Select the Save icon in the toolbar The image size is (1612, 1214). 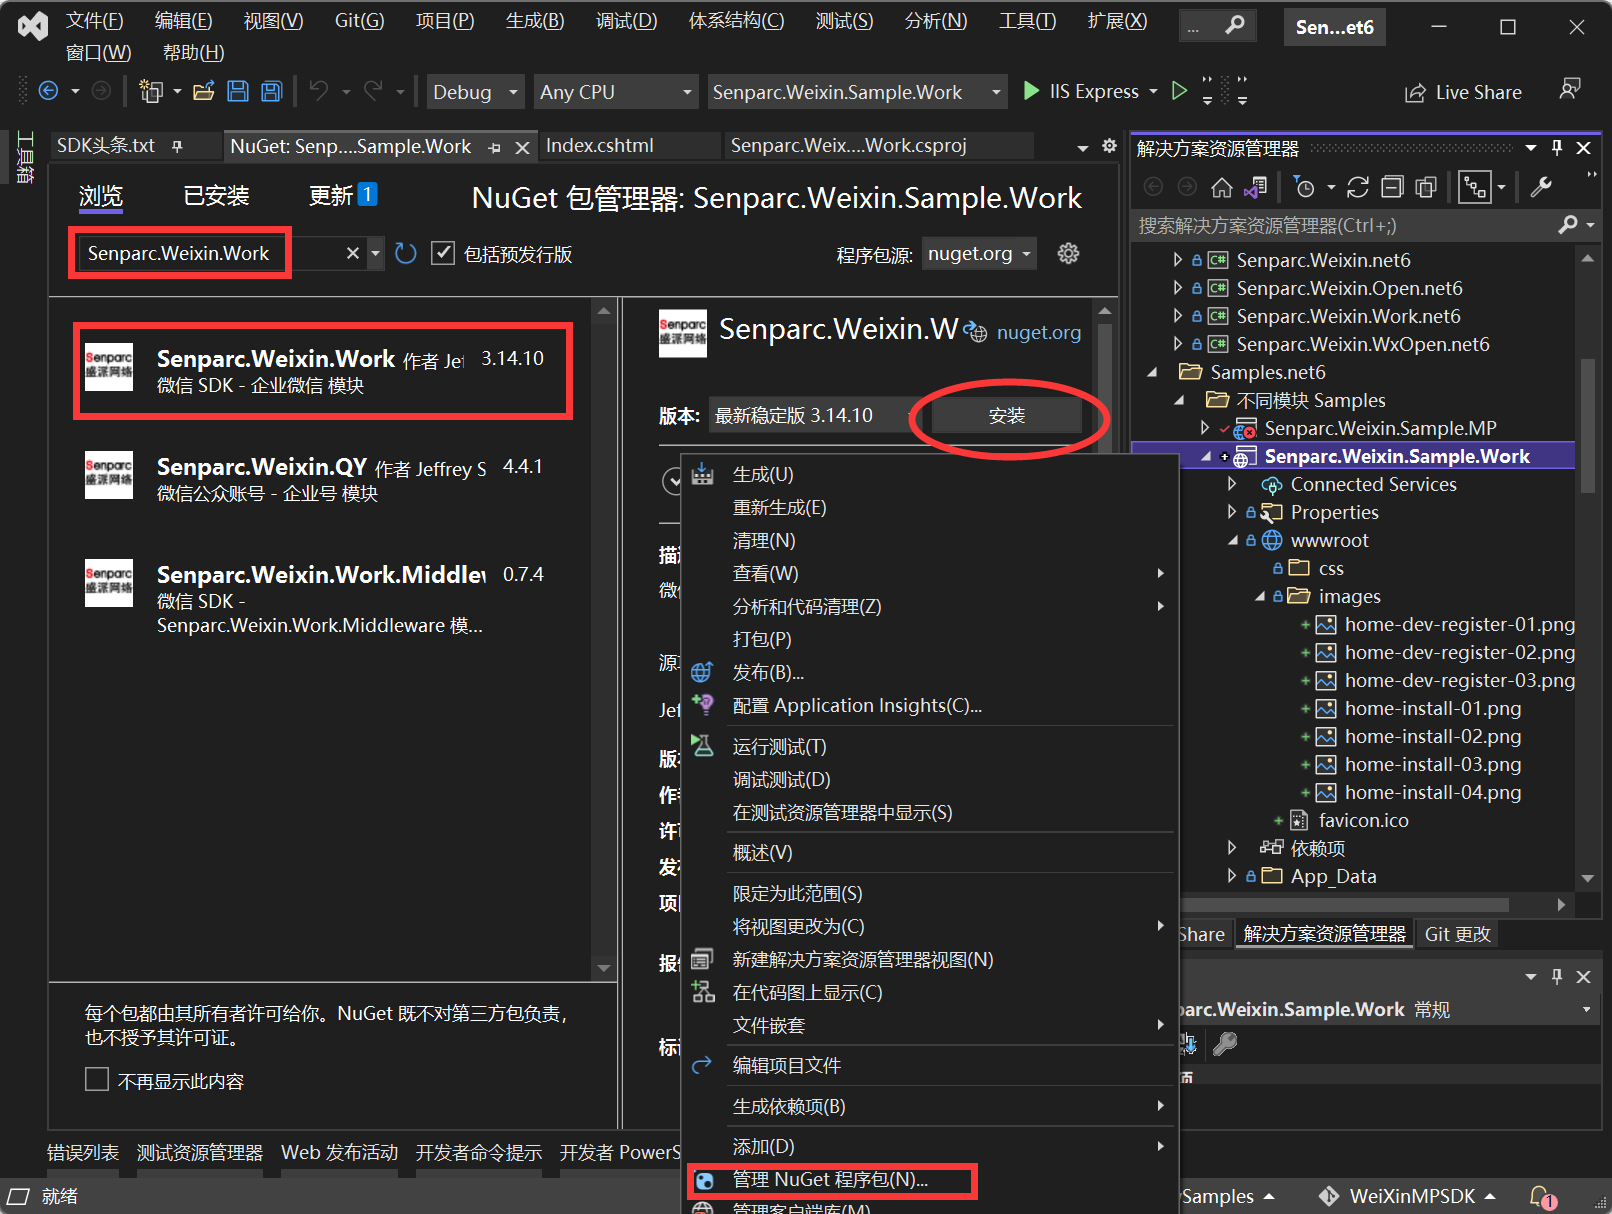pyautogui.click(x=238, y=91)
